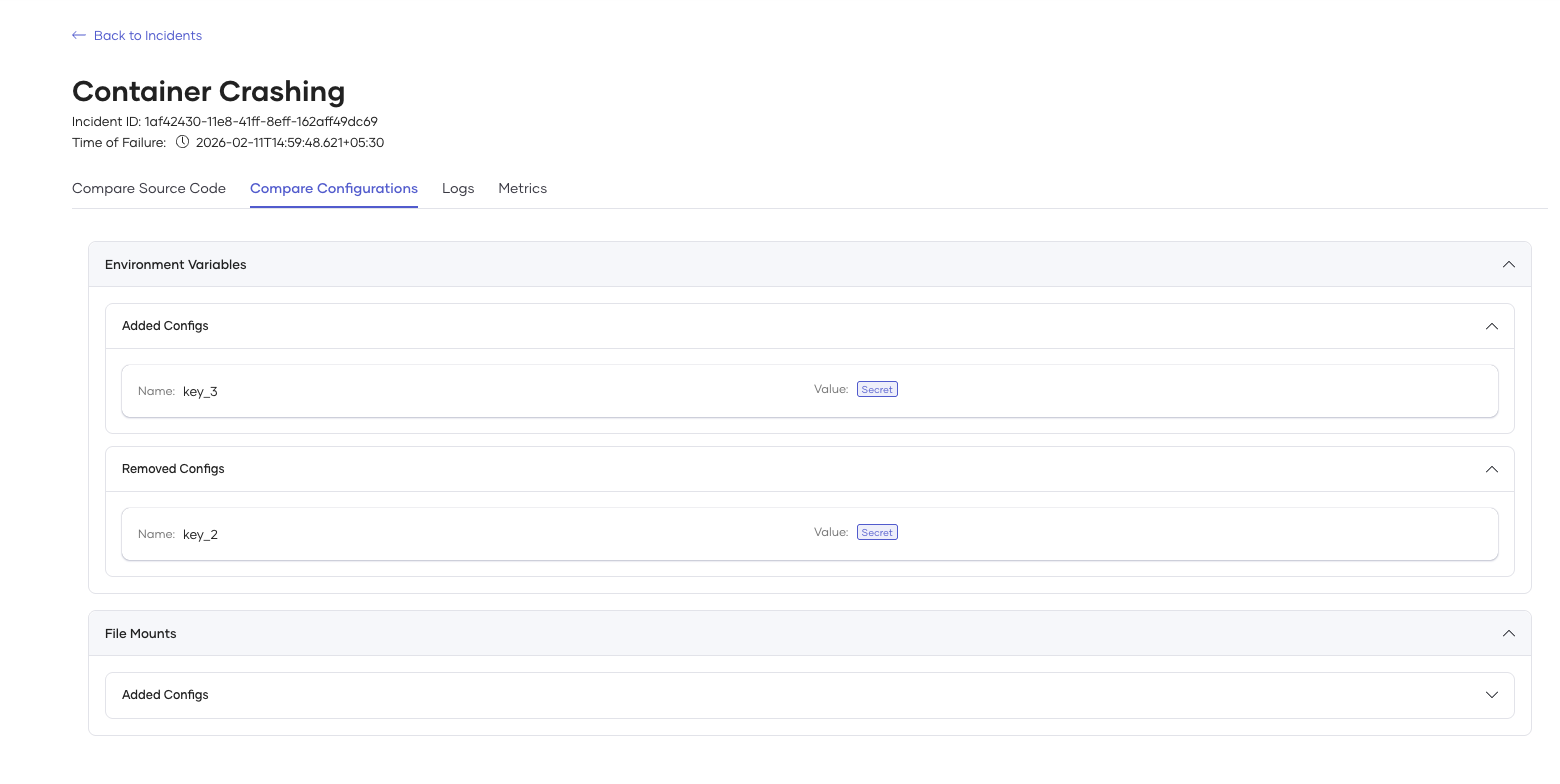Switch to the Compare Source Code tab

point(149,188)
